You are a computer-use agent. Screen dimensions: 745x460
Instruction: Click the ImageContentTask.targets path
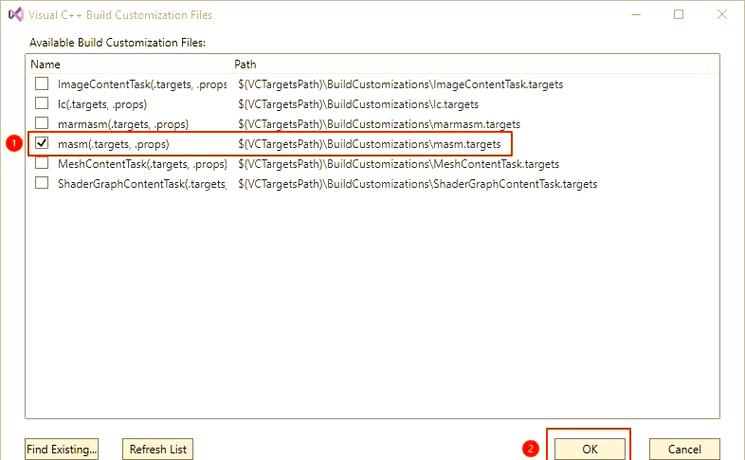tap(401, 85)
